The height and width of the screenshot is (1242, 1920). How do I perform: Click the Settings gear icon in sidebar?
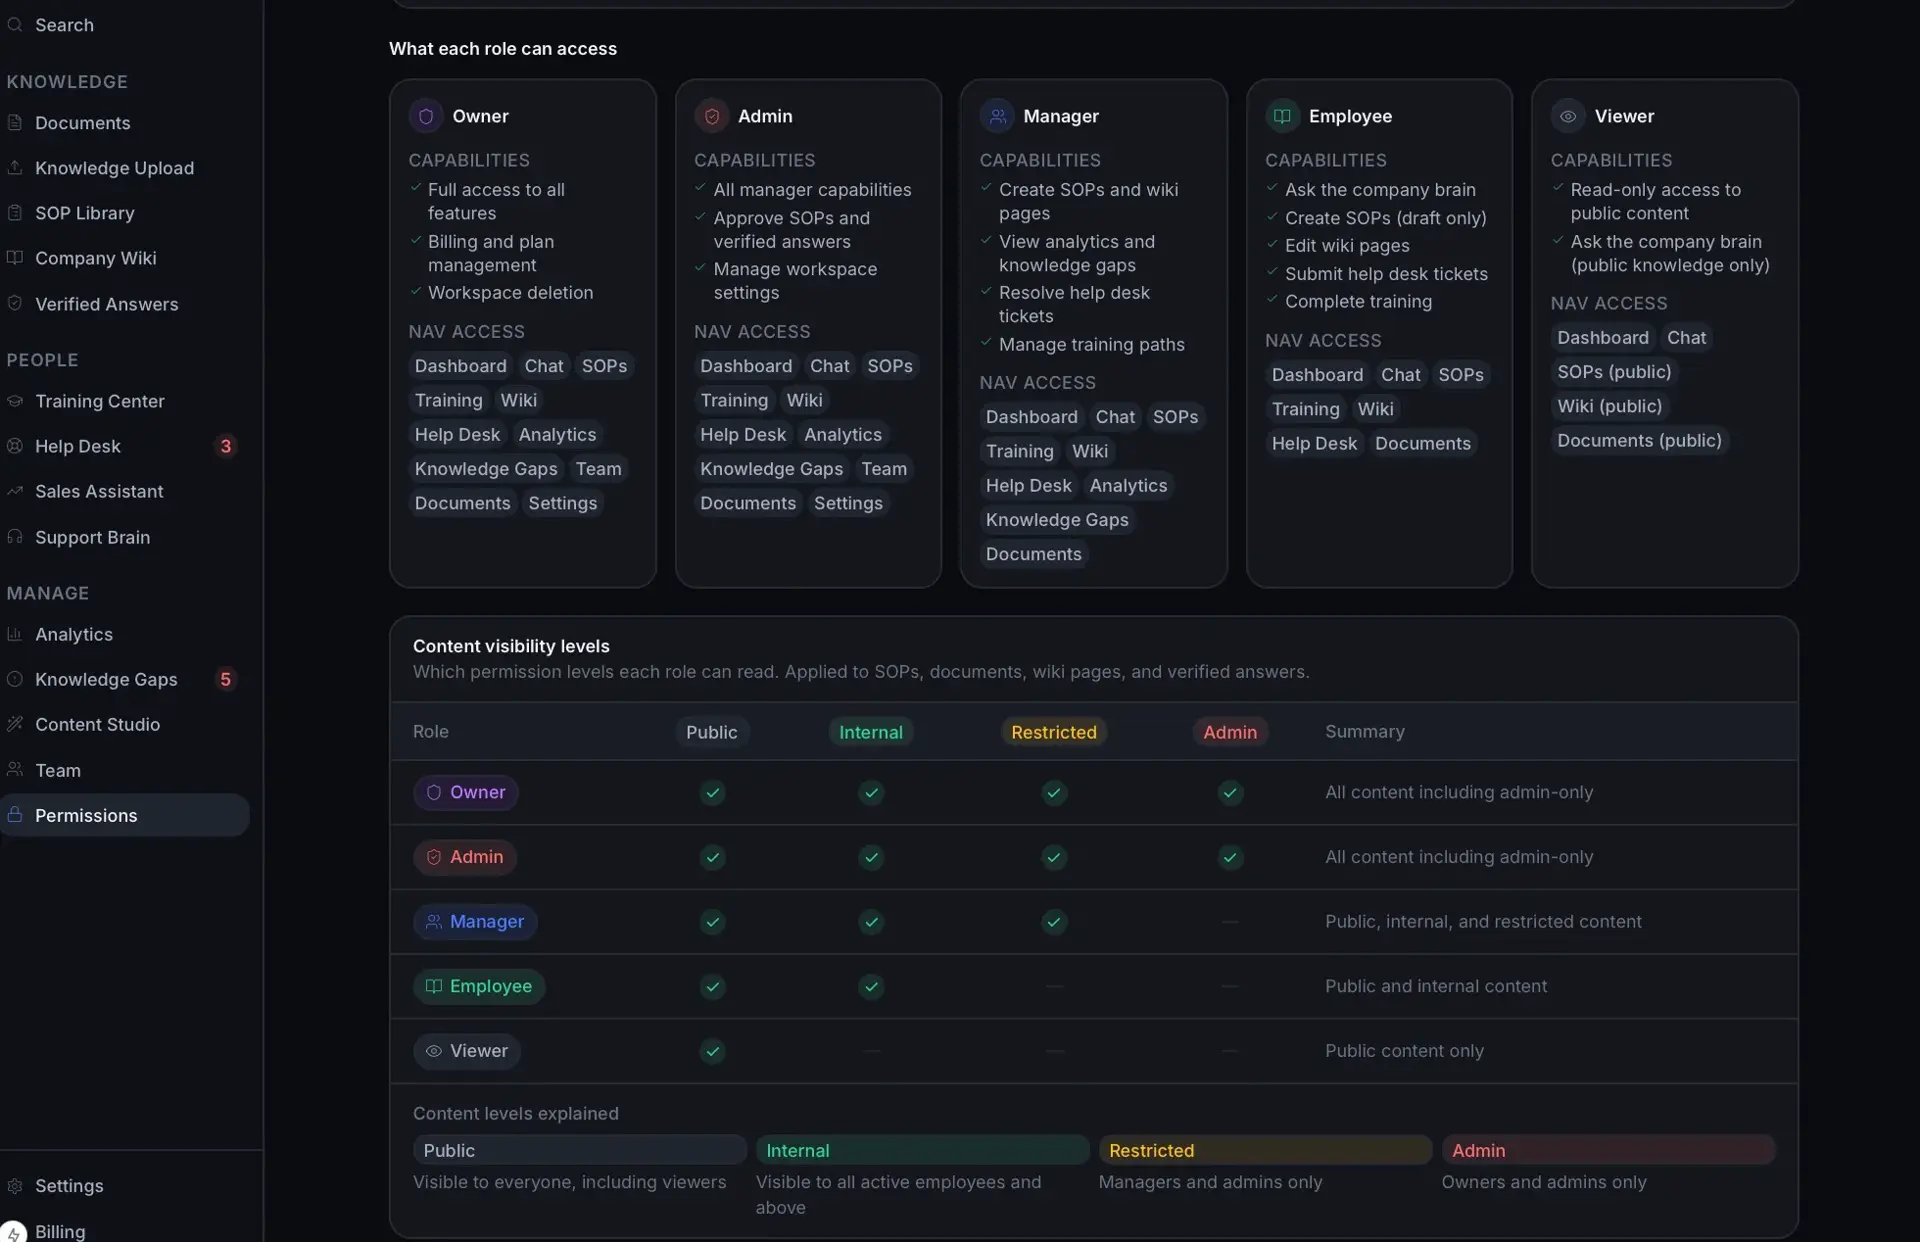coord(15,1185)
